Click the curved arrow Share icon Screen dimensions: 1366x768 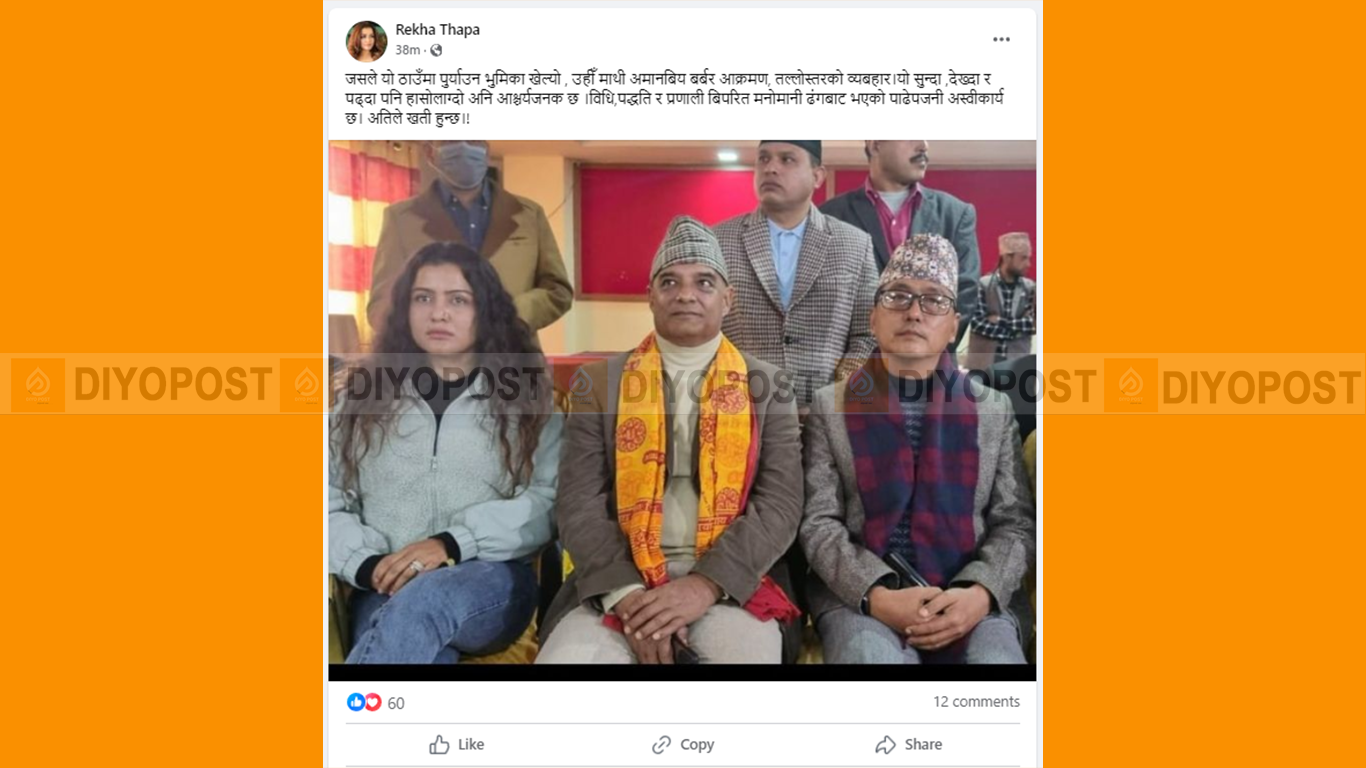[x=885, y=744]
